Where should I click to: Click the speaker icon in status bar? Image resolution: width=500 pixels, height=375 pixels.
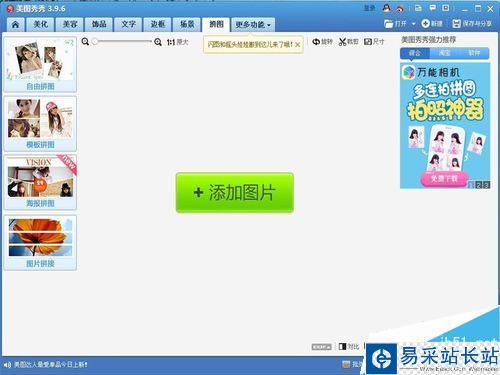point(8,365)
